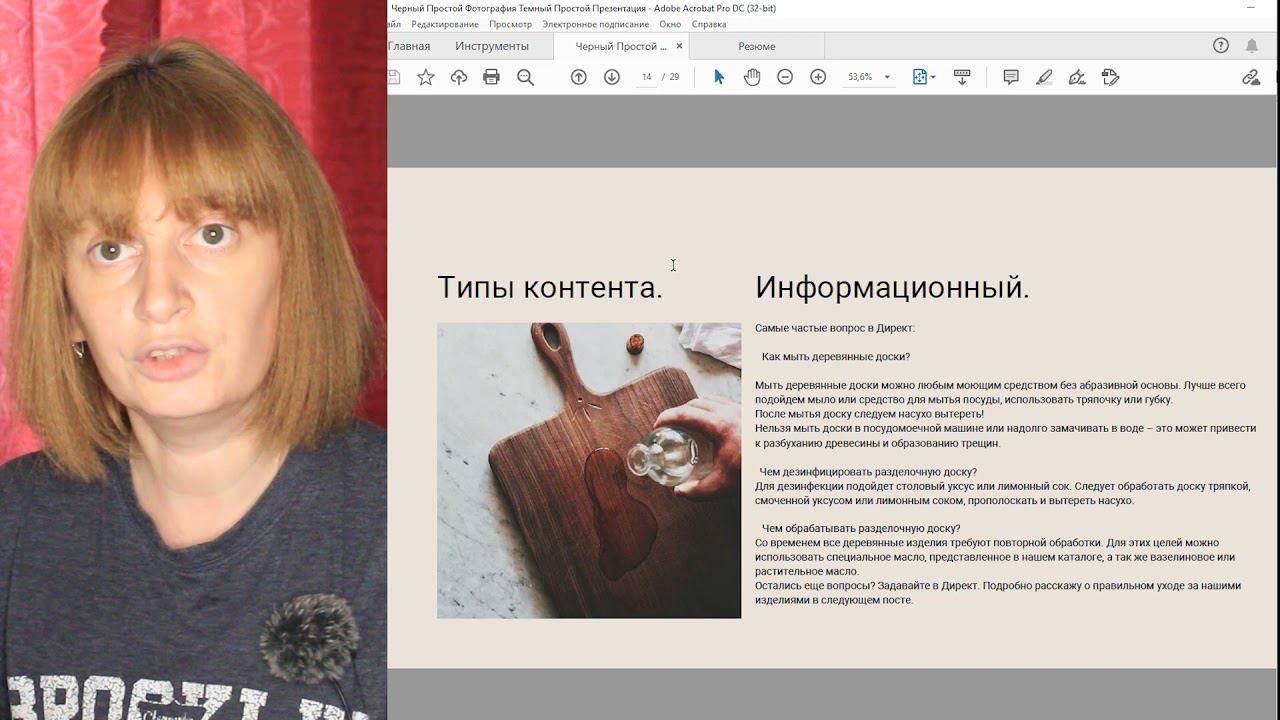Activate the hand pan tool

point(752,77)
